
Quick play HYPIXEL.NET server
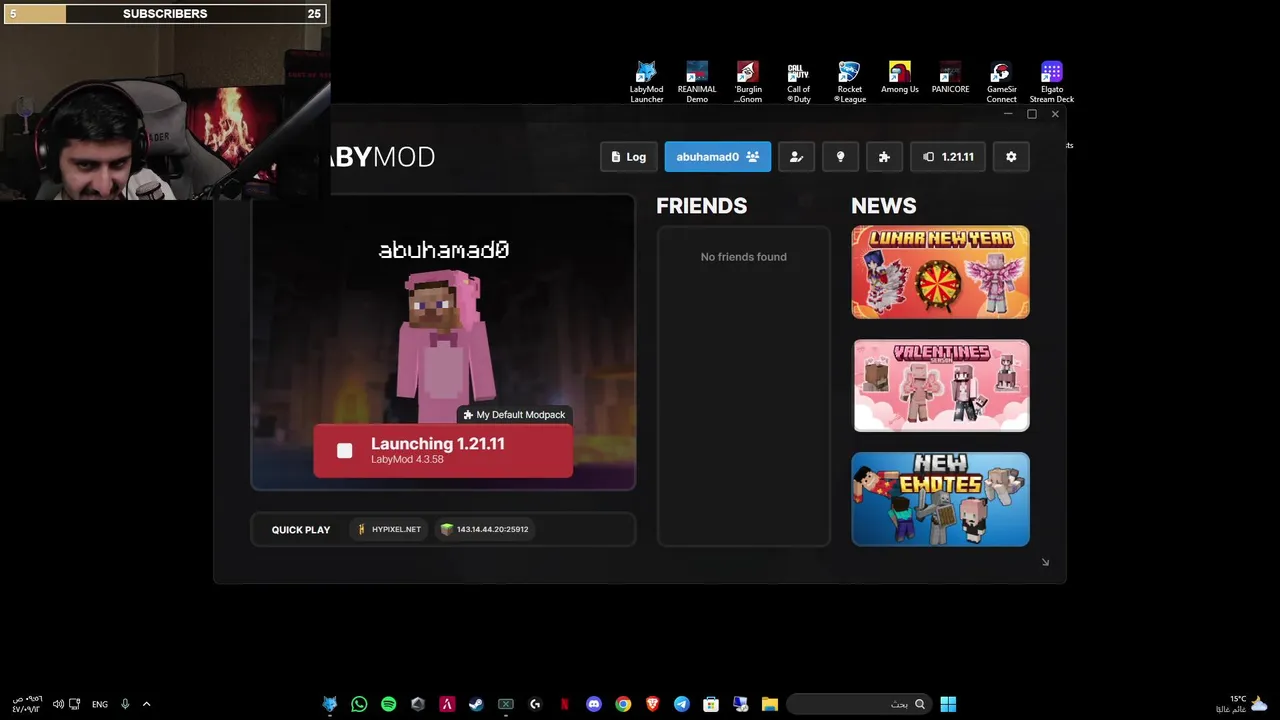point(390,530)
